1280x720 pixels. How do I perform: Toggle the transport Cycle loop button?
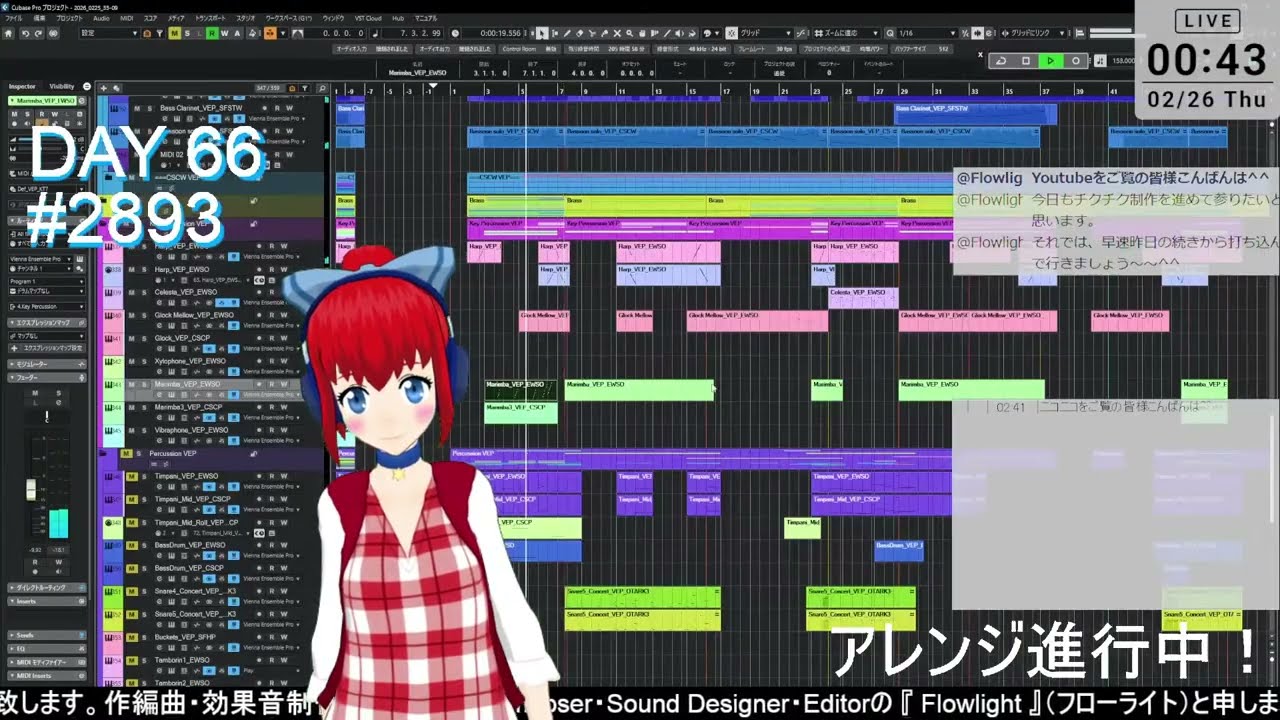[x=1001, y=61]
